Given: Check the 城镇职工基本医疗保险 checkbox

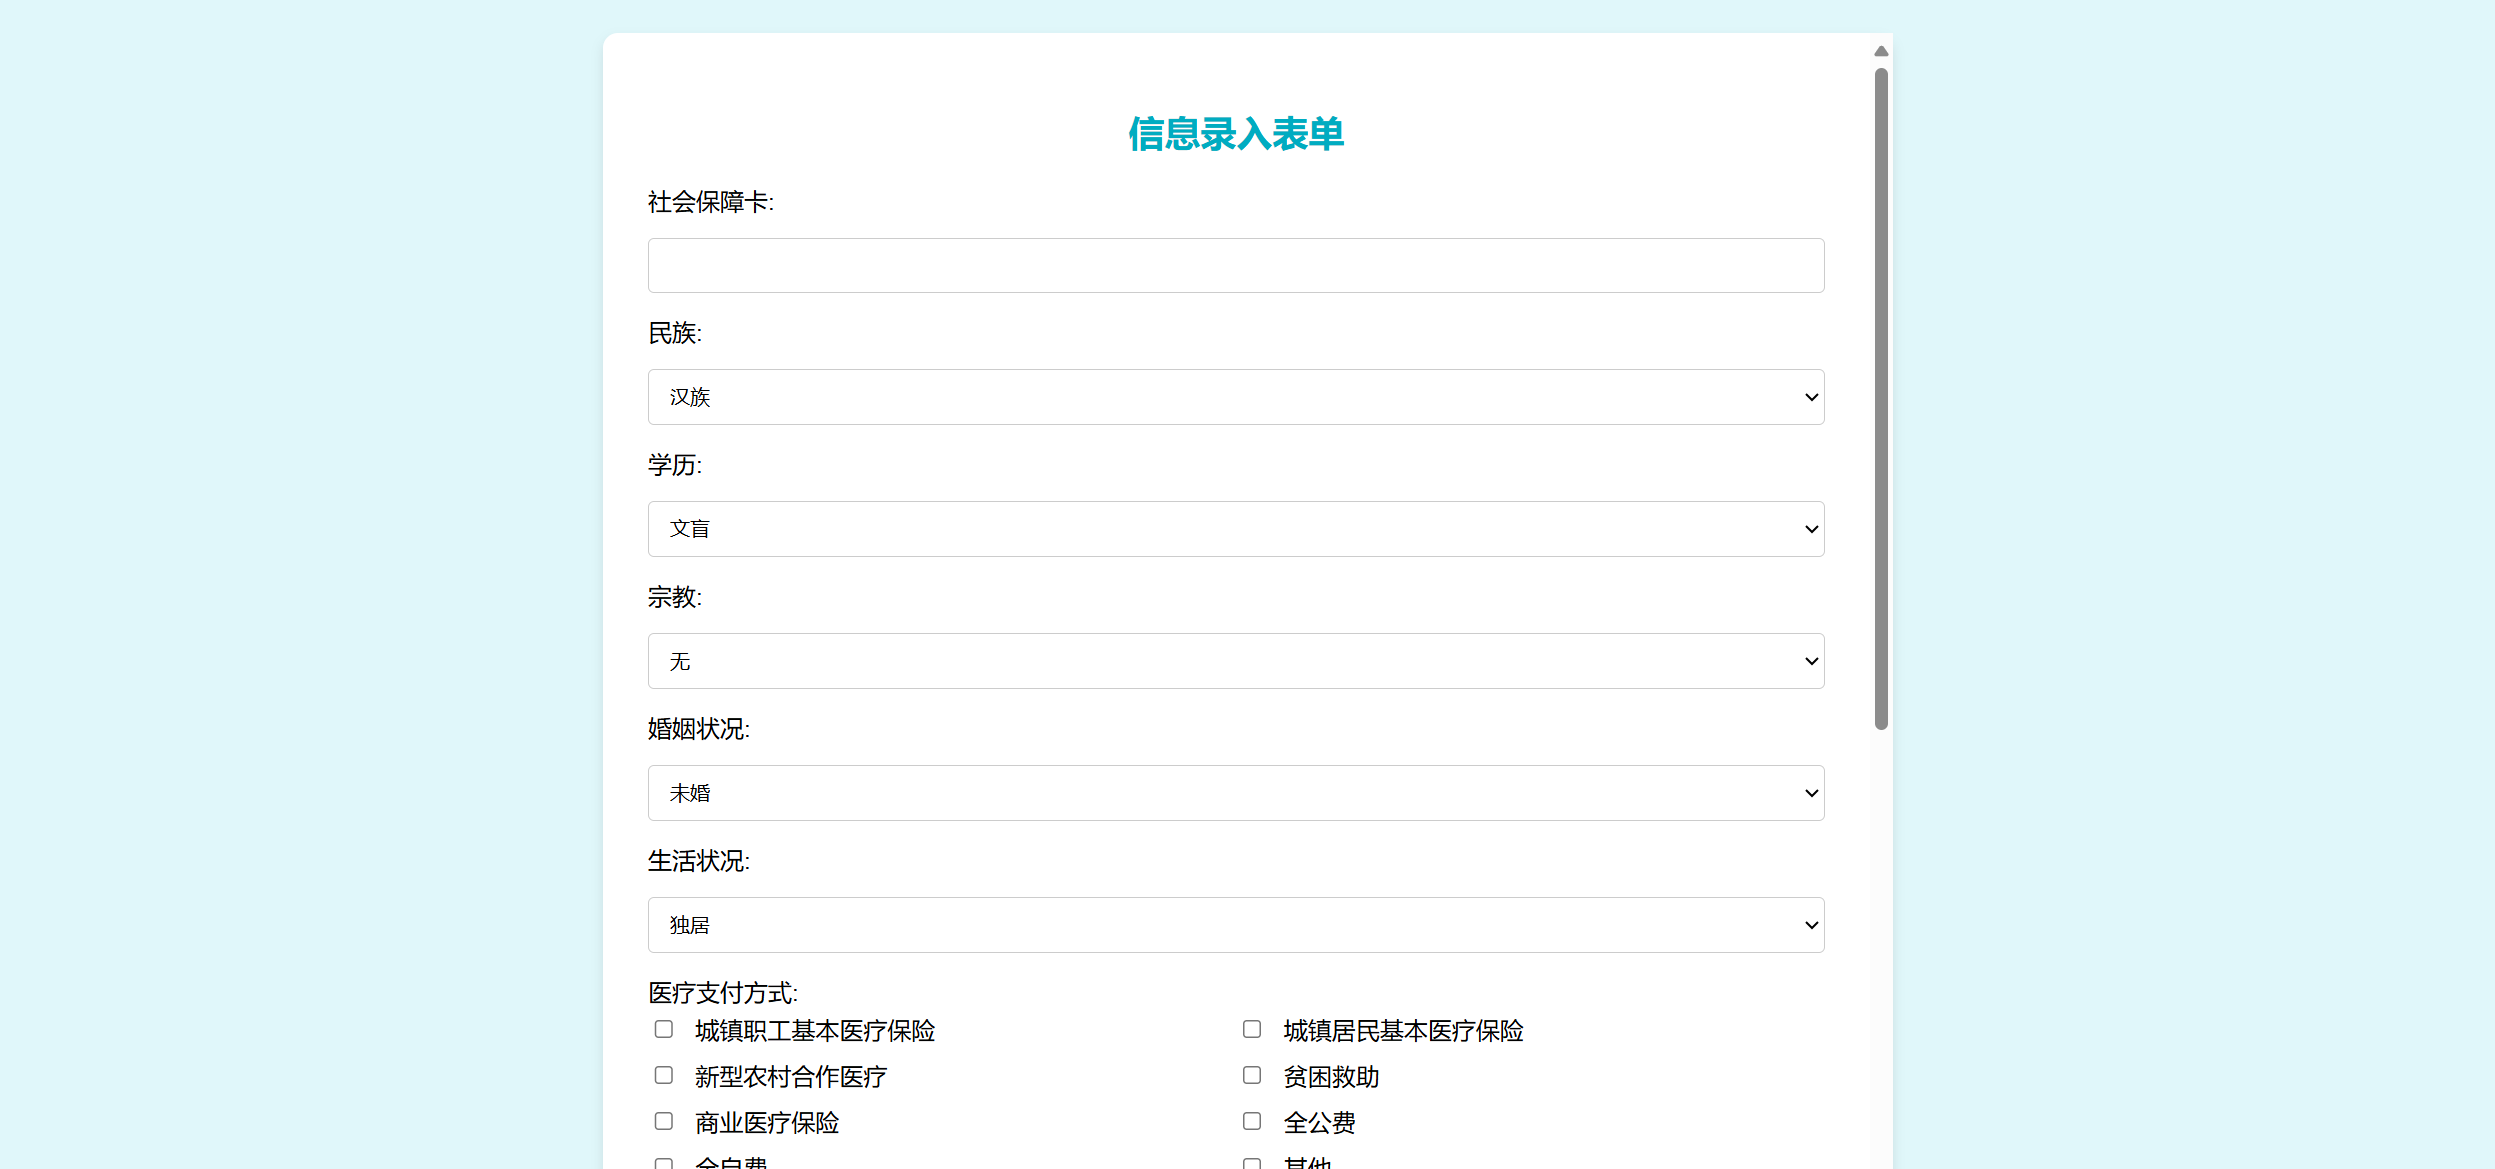Looking at the screenshot, I should [664, 1029].
